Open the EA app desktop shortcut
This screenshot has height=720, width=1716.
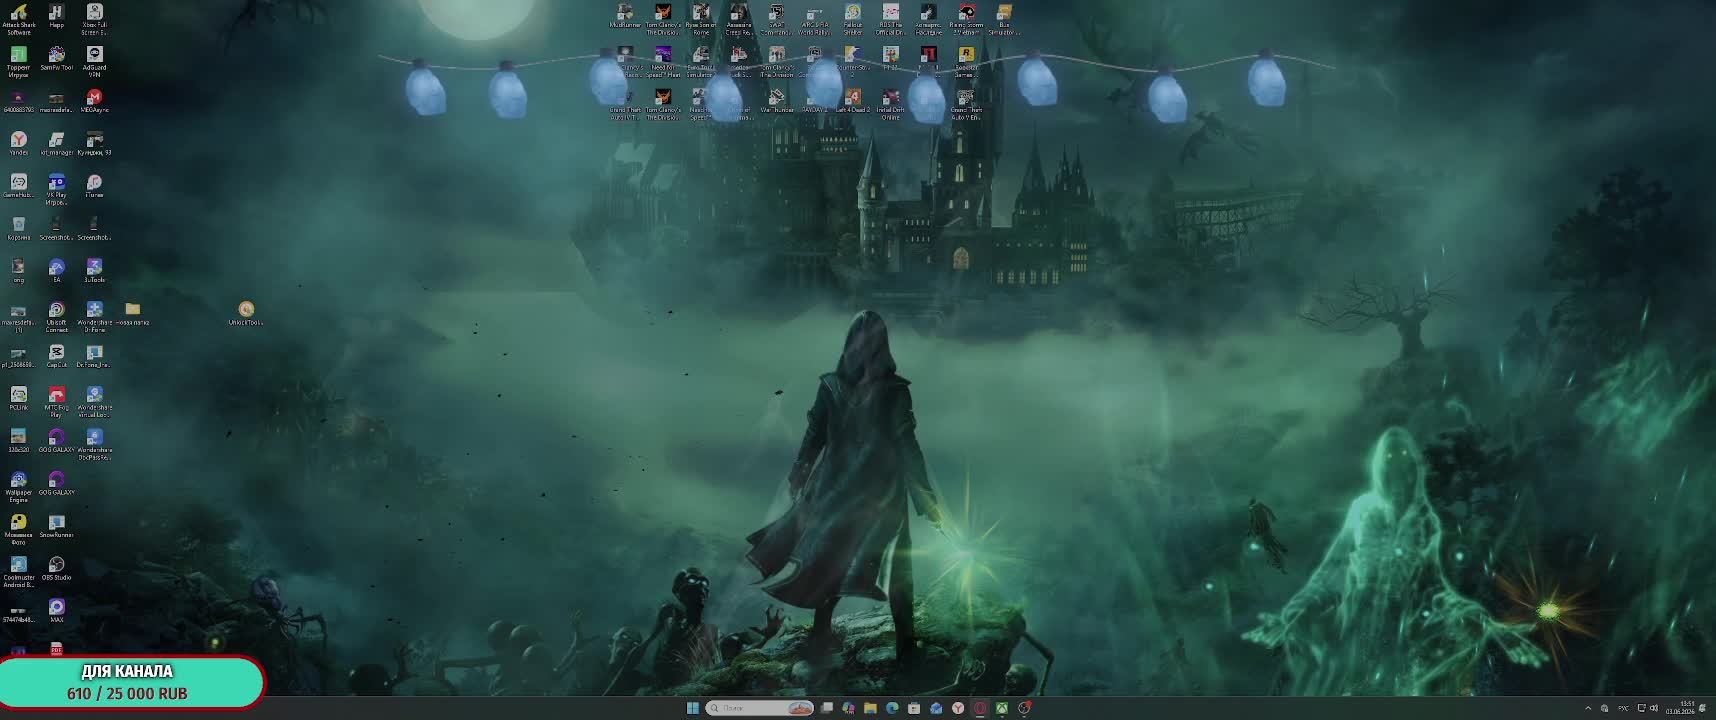[x=57, y=270]
